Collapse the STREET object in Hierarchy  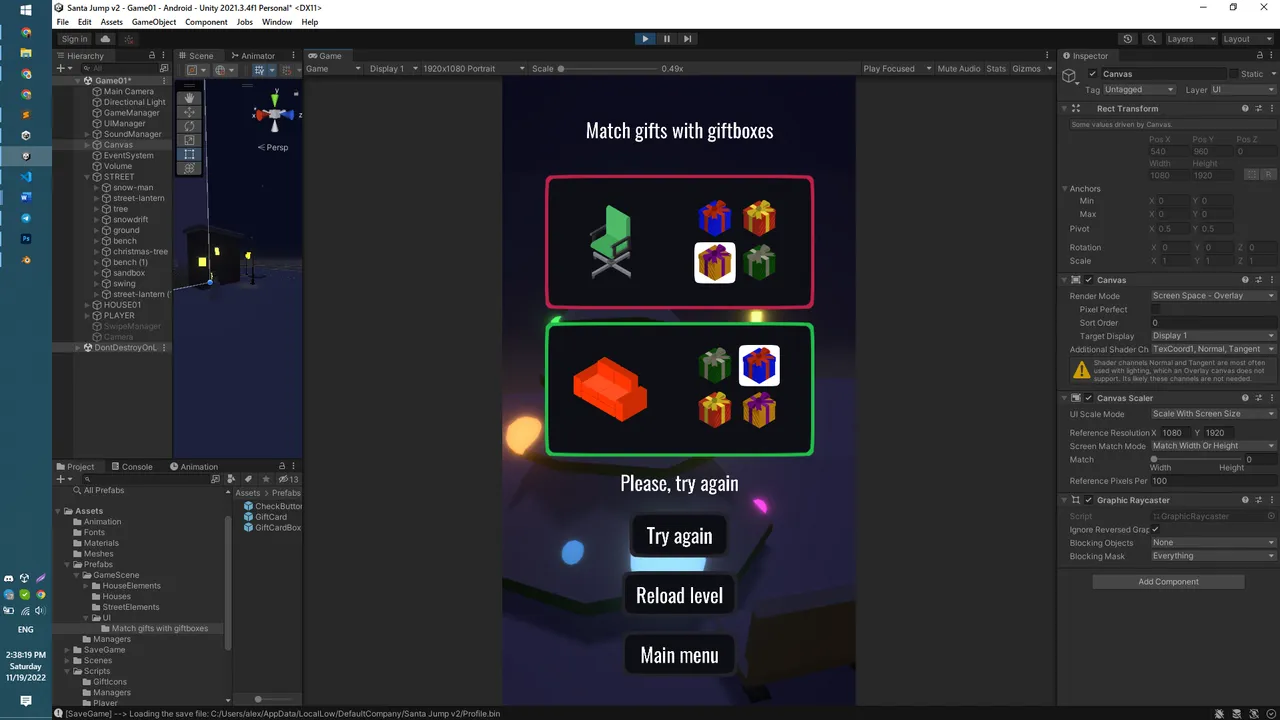click(x=88, y=177)
